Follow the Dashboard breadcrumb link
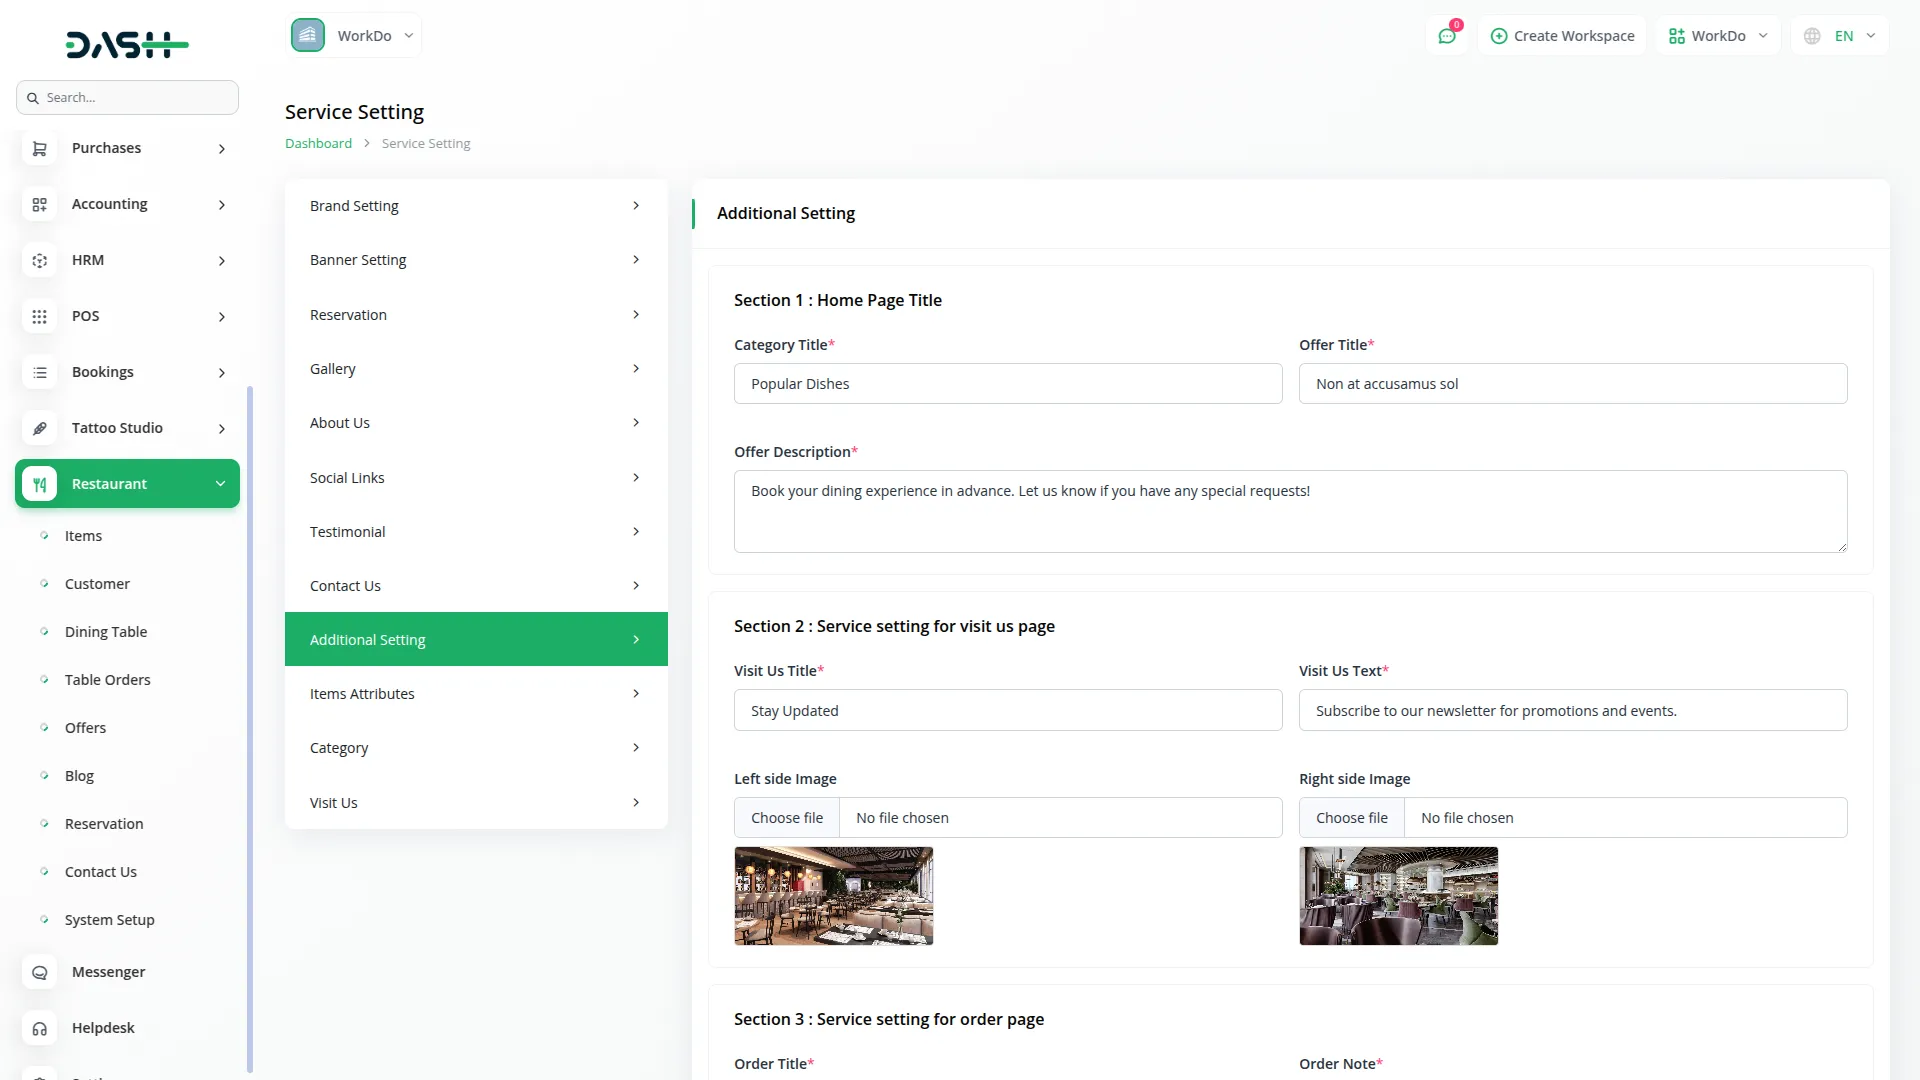1920x1080 pixels. (317, 143)
